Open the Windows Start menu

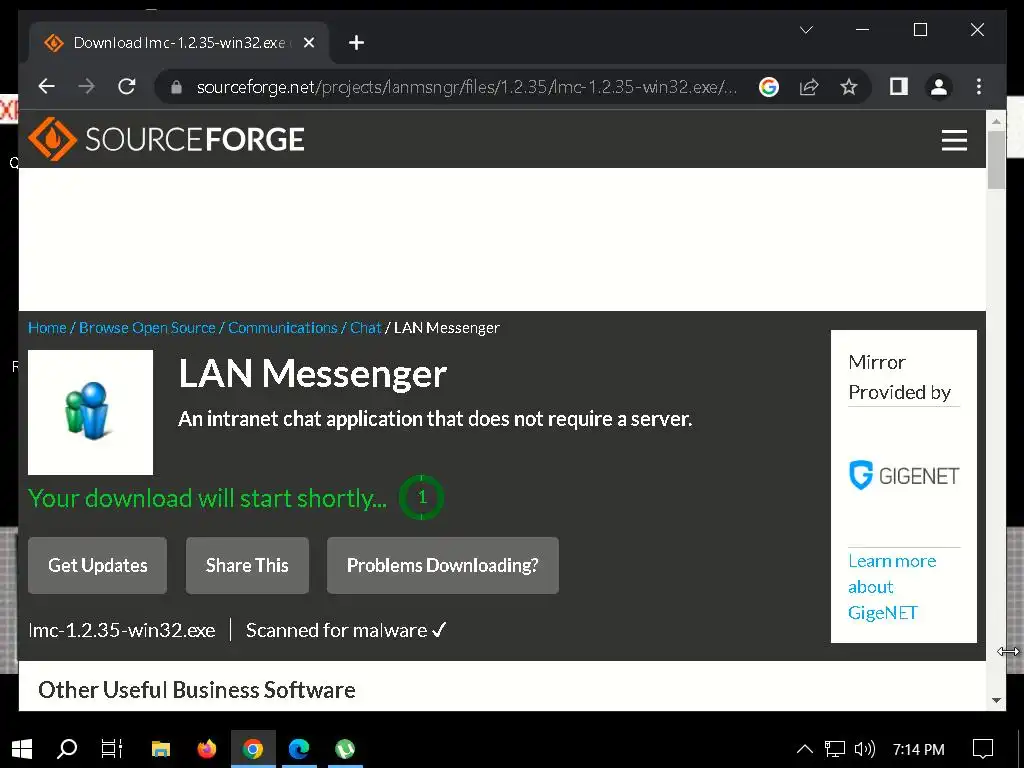click(x=22, y=749)
